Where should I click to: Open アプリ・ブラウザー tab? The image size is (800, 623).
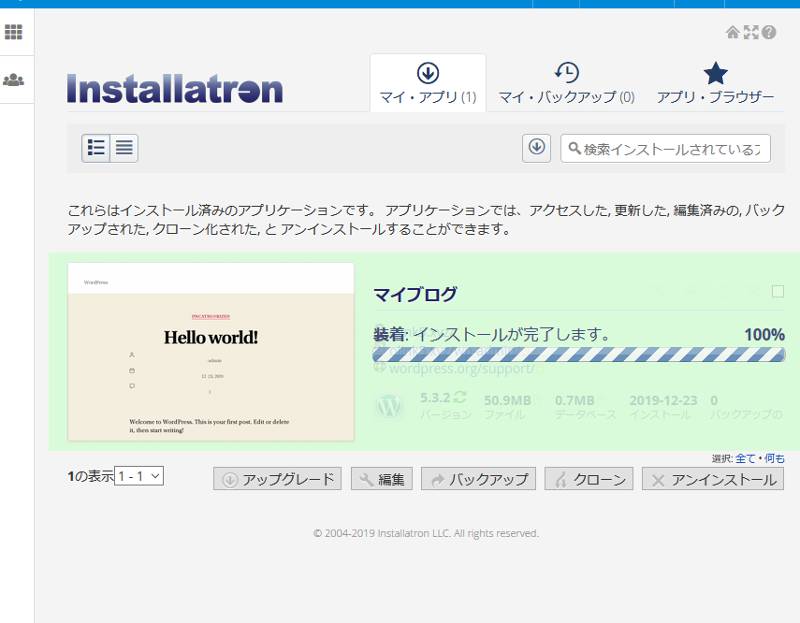tap(715, 83)
